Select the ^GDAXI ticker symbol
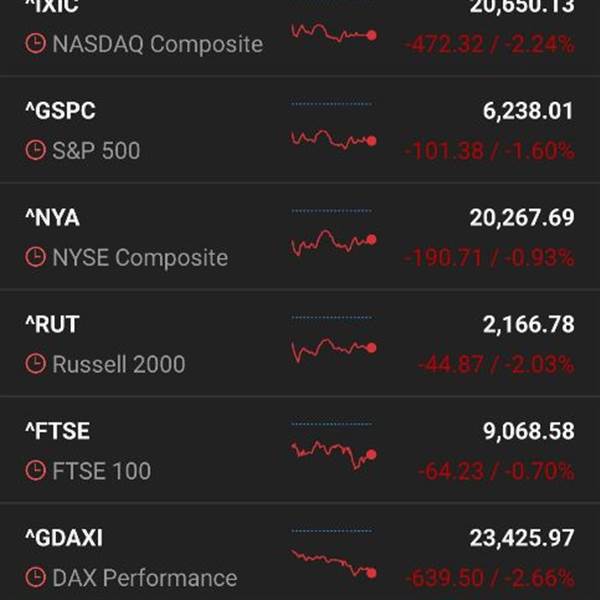The height and width of the screenshot is (600, 600). (x=64, y=538)
